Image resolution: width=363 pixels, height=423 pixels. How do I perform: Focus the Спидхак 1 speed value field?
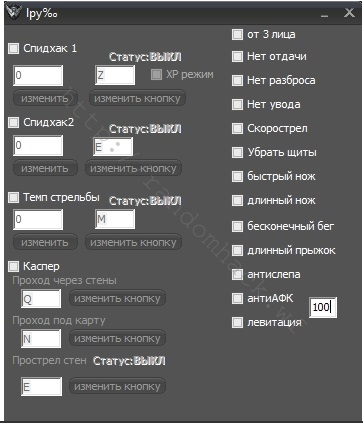point(38,75)
